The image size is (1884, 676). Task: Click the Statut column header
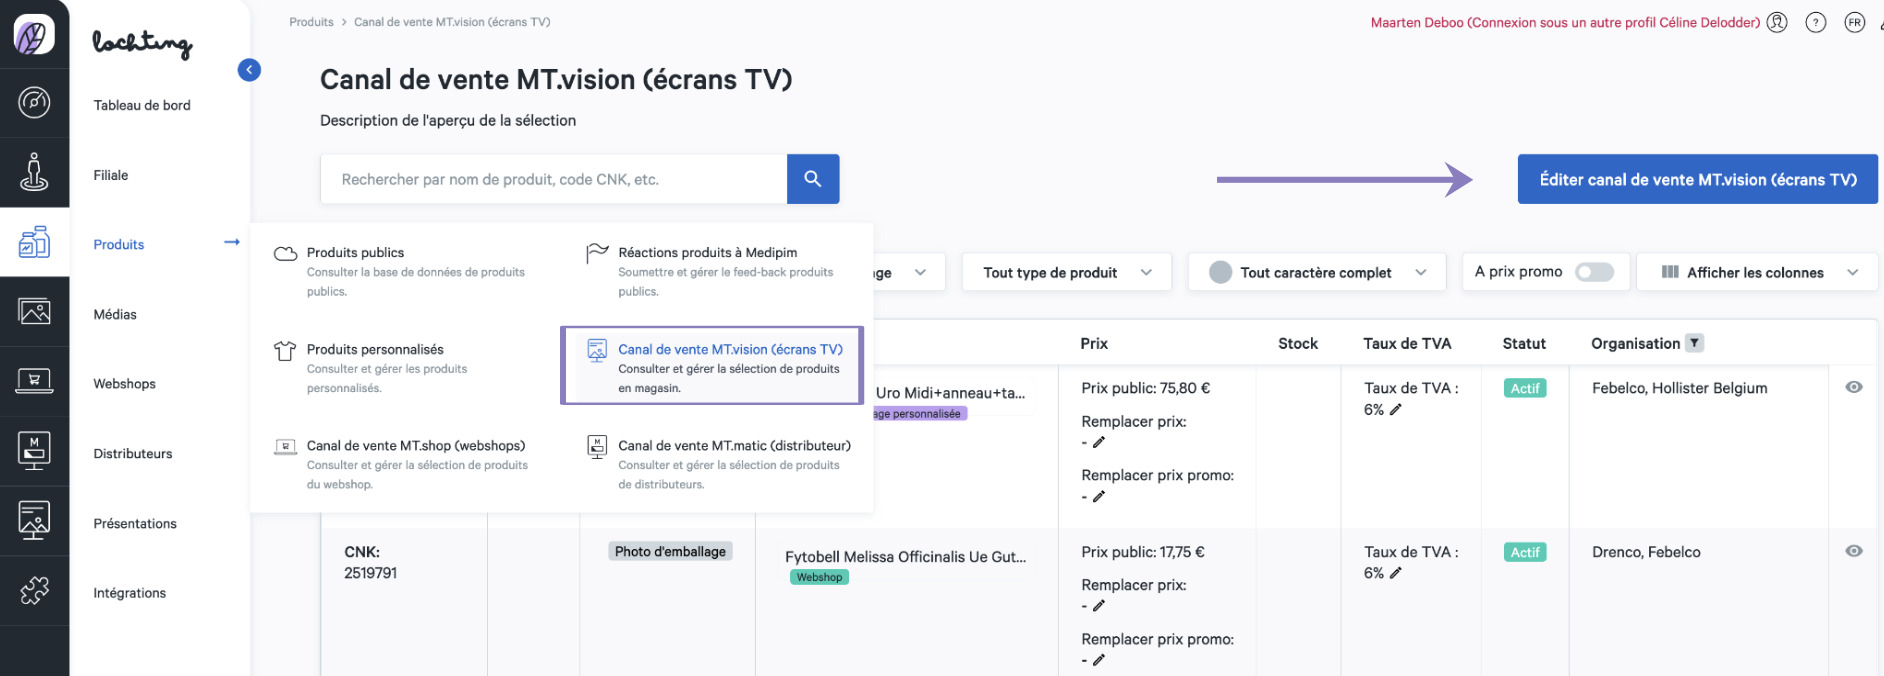[x=1524, y=343]
